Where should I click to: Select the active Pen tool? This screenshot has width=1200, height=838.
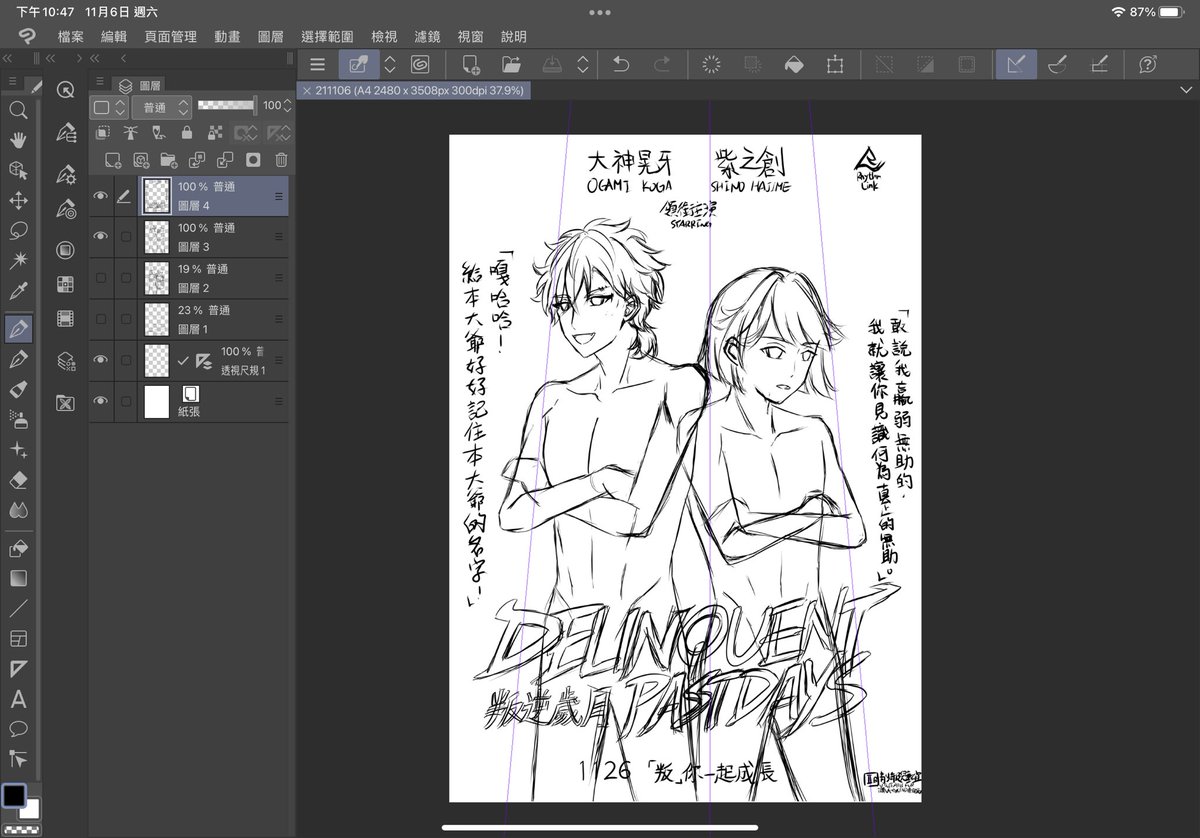(18, 328)
